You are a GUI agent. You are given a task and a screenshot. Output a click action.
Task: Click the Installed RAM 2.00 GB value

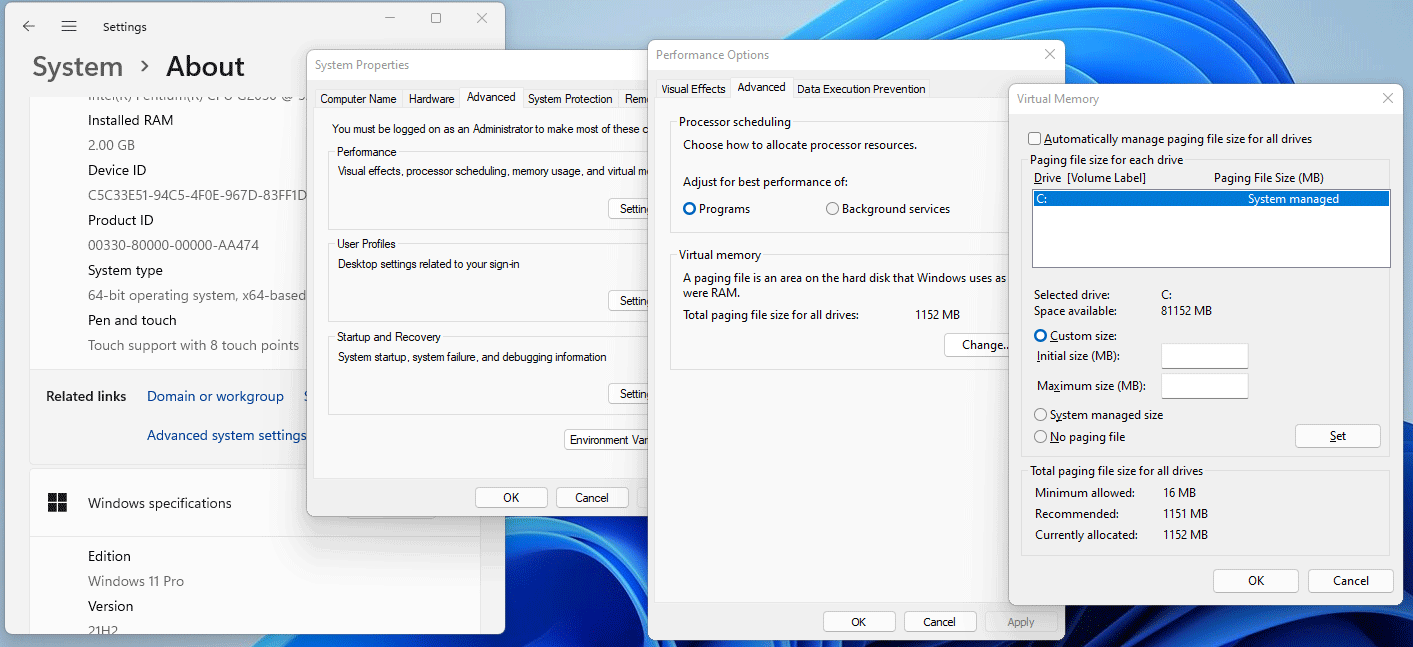click(111, 145)
